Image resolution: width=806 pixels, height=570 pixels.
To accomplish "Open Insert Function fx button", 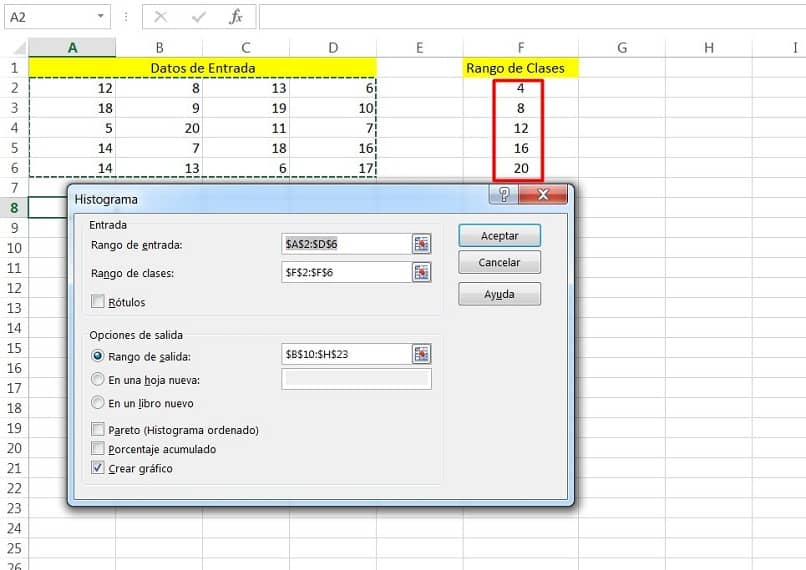I will point(235,17).
